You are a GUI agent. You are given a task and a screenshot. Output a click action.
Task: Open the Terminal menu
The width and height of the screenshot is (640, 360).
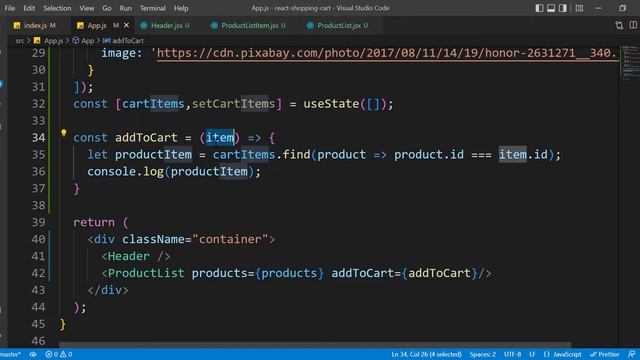pos(153,8)
